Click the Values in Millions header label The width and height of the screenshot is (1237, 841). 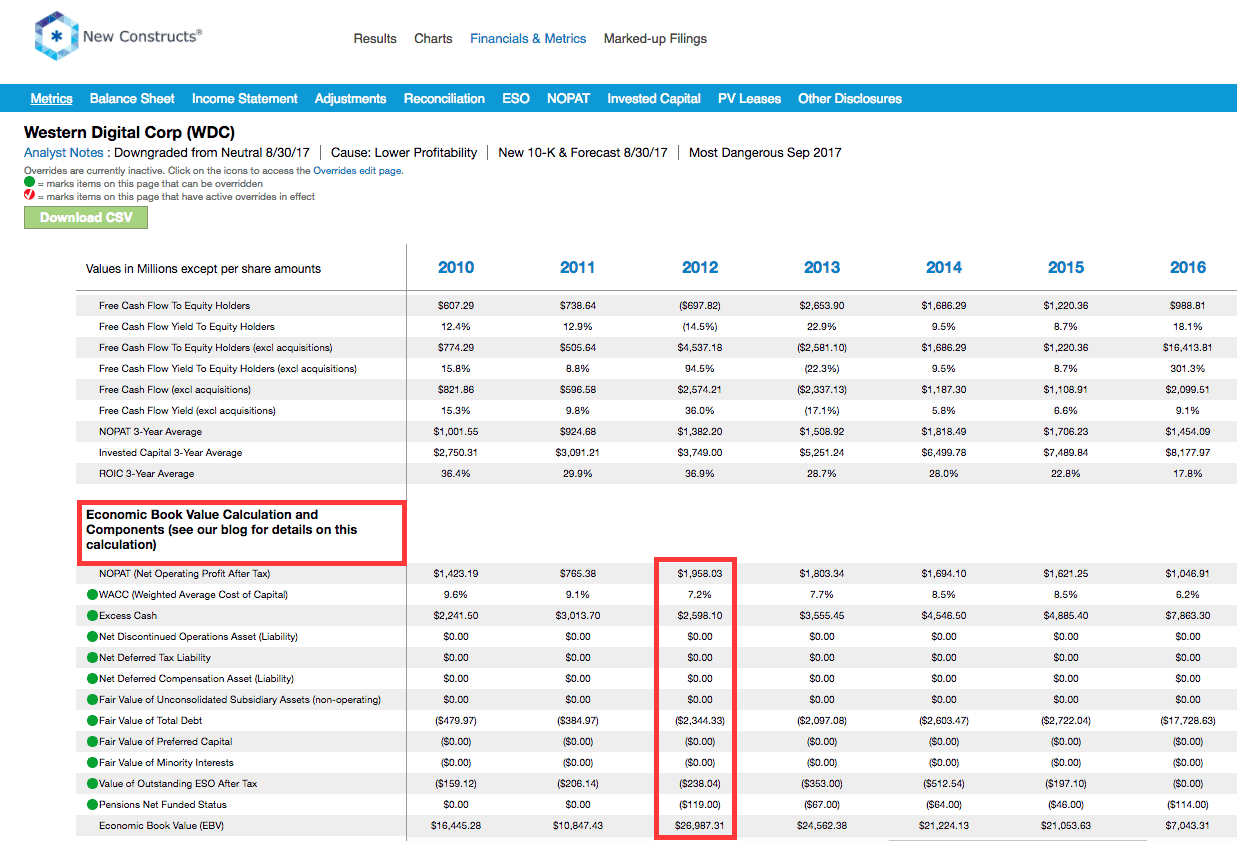point(203,269)
